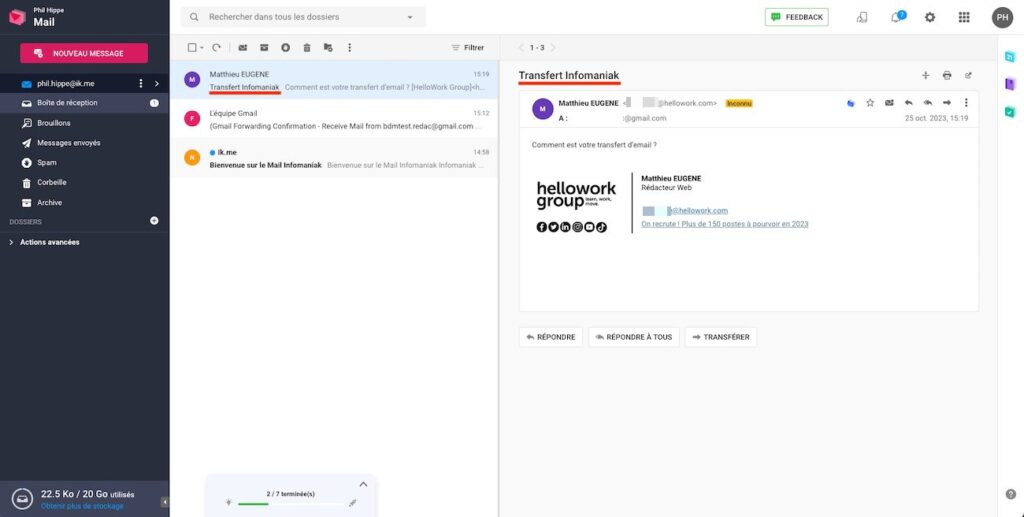The image size is (1024, 517).
Task: Delete messages with the trash icon
Action: coord(306,48)
